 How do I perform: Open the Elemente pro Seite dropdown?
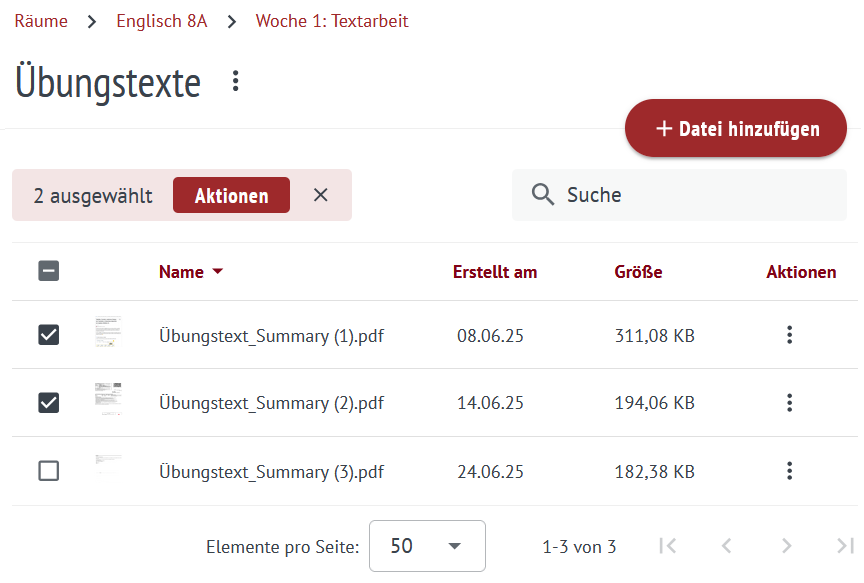click(x=427, y=546)
